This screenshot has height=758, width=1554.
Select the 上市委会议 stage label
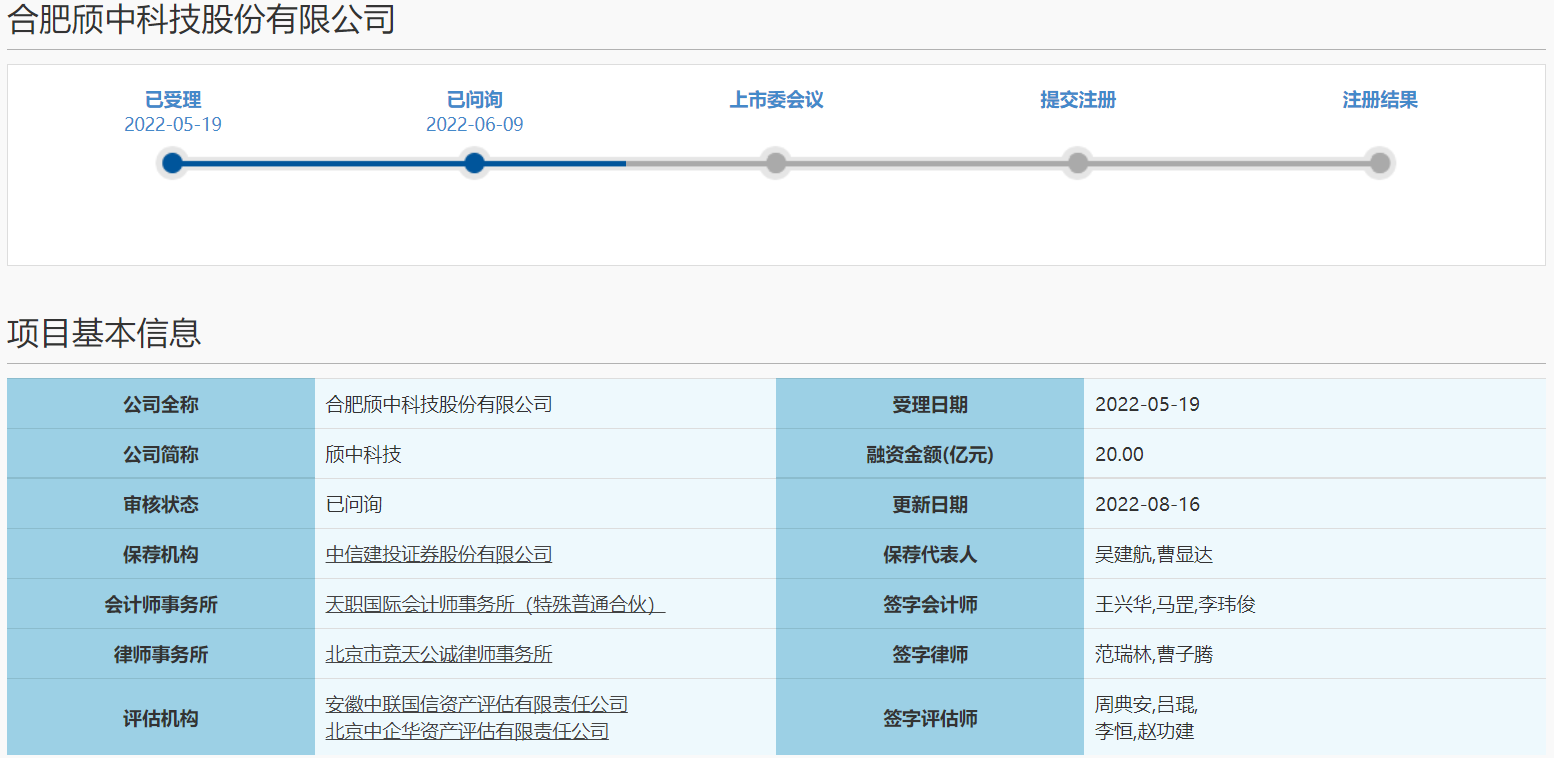pyautogui.click(x=776, y=100)
